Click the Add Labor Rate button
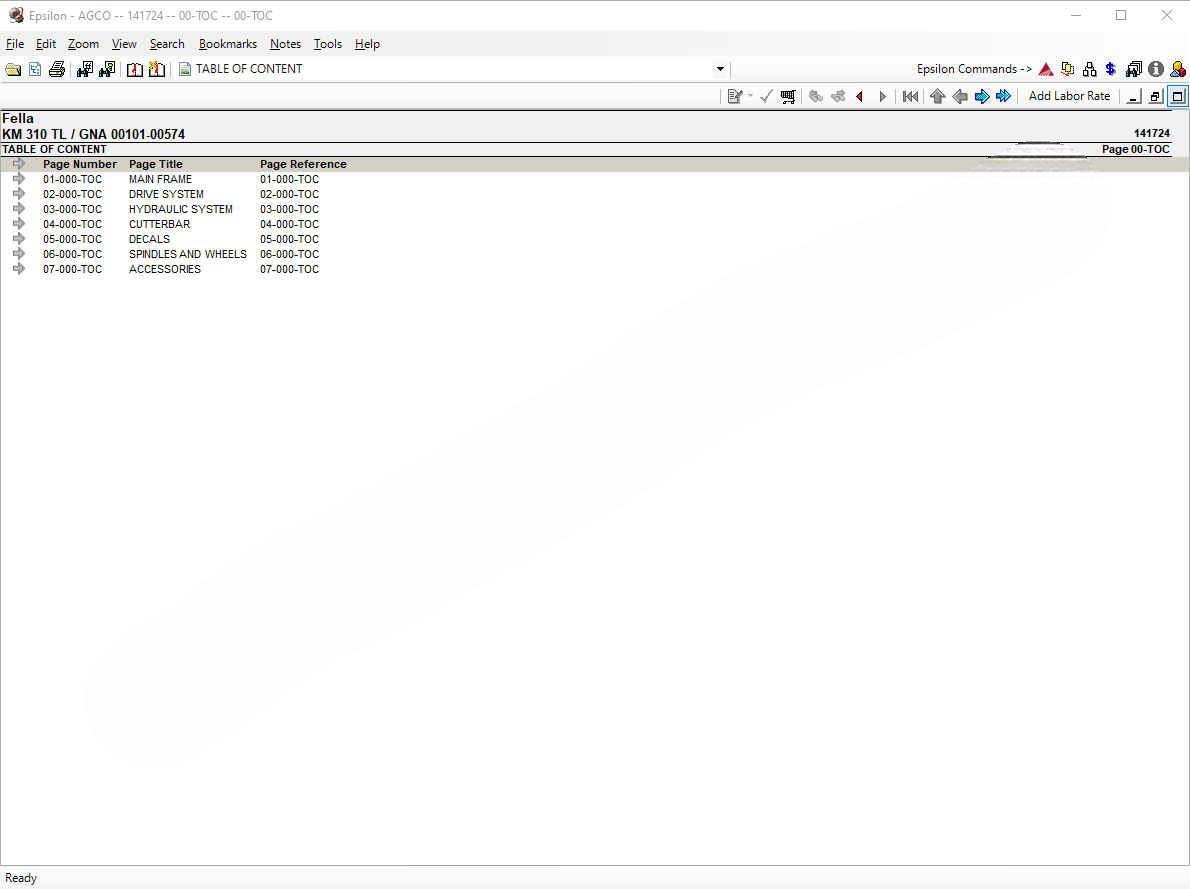The width and height of the screenshot is (1190, 889). [x=1069, y=96]
